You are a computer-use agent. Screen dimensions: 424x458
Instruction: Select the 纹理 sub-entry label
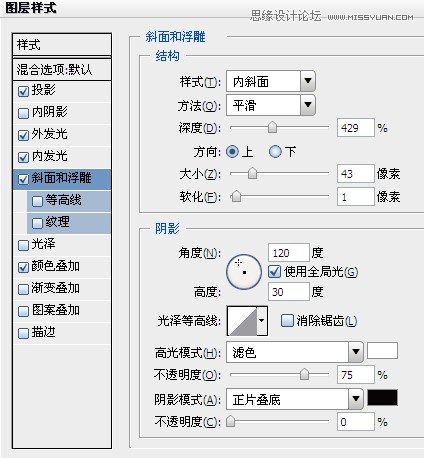tap(57, 222)
